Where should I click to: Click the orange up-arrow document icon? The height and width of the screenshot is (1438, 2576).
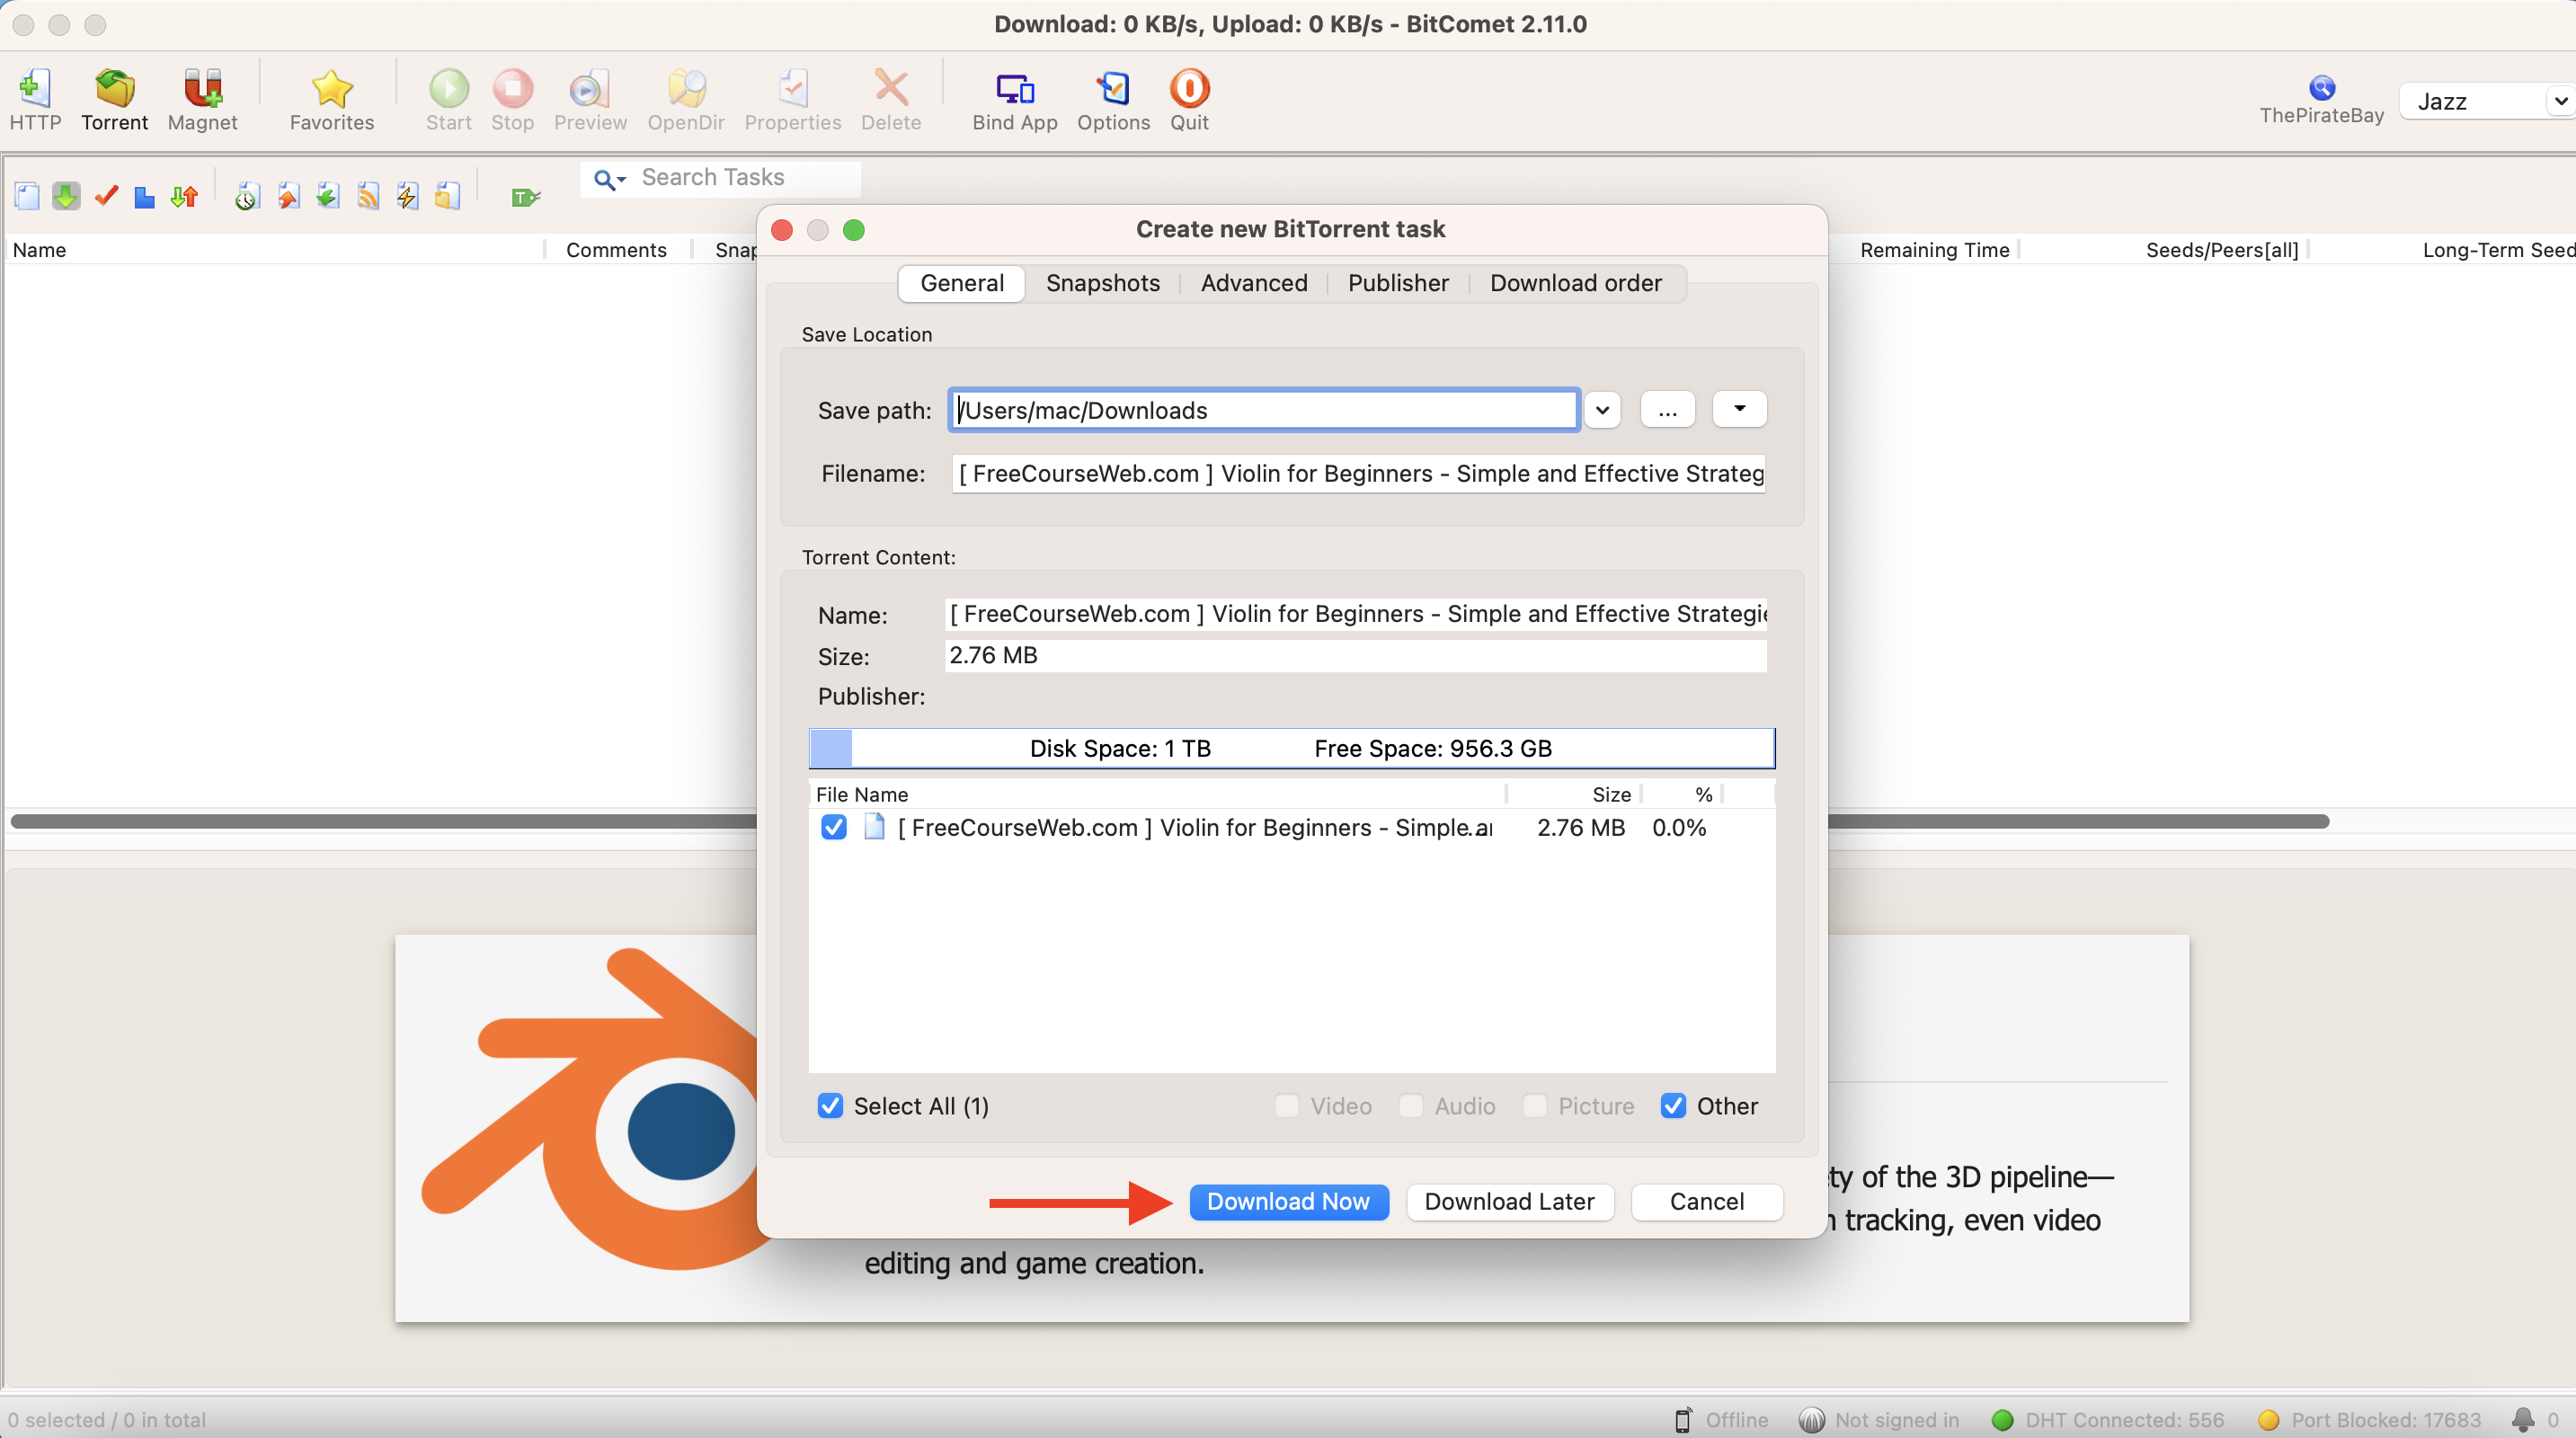[x=288, y=196]
